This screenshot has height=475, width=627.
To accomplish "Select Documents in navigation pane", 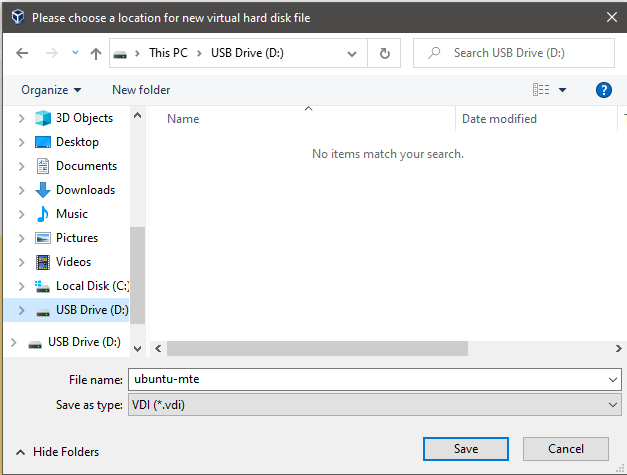I will 86,166.
